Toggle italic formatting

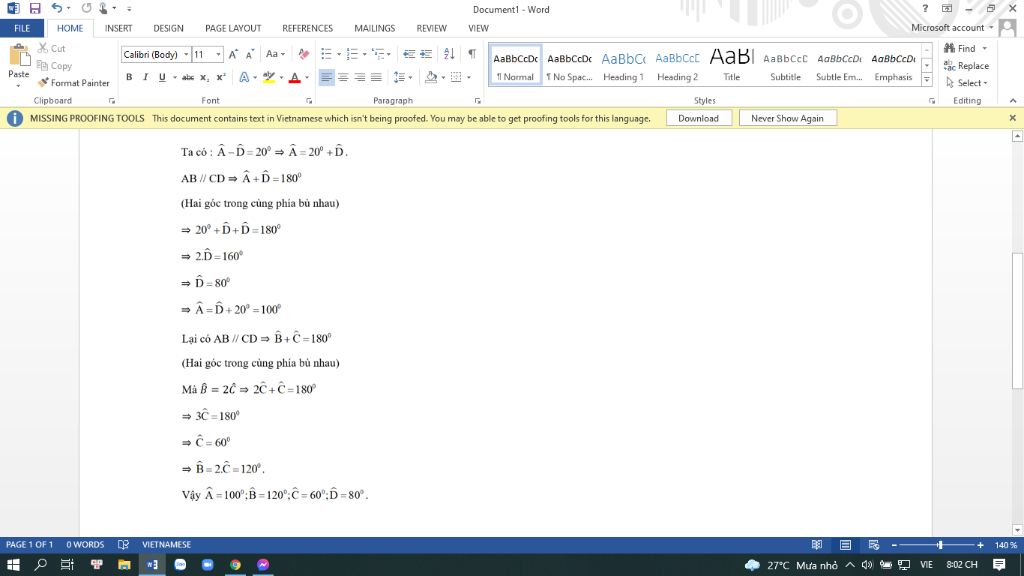tap(145, 77)
